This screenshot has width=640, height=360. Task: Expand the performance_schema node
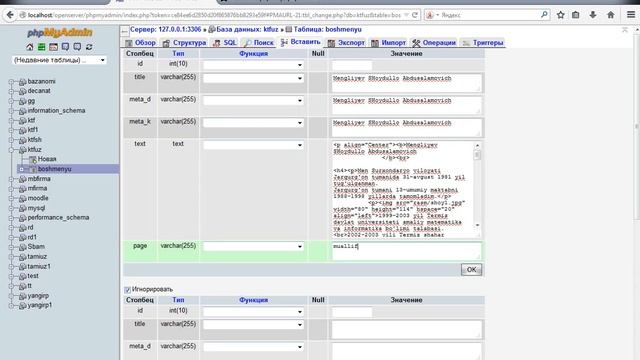[x=11, y=218]
